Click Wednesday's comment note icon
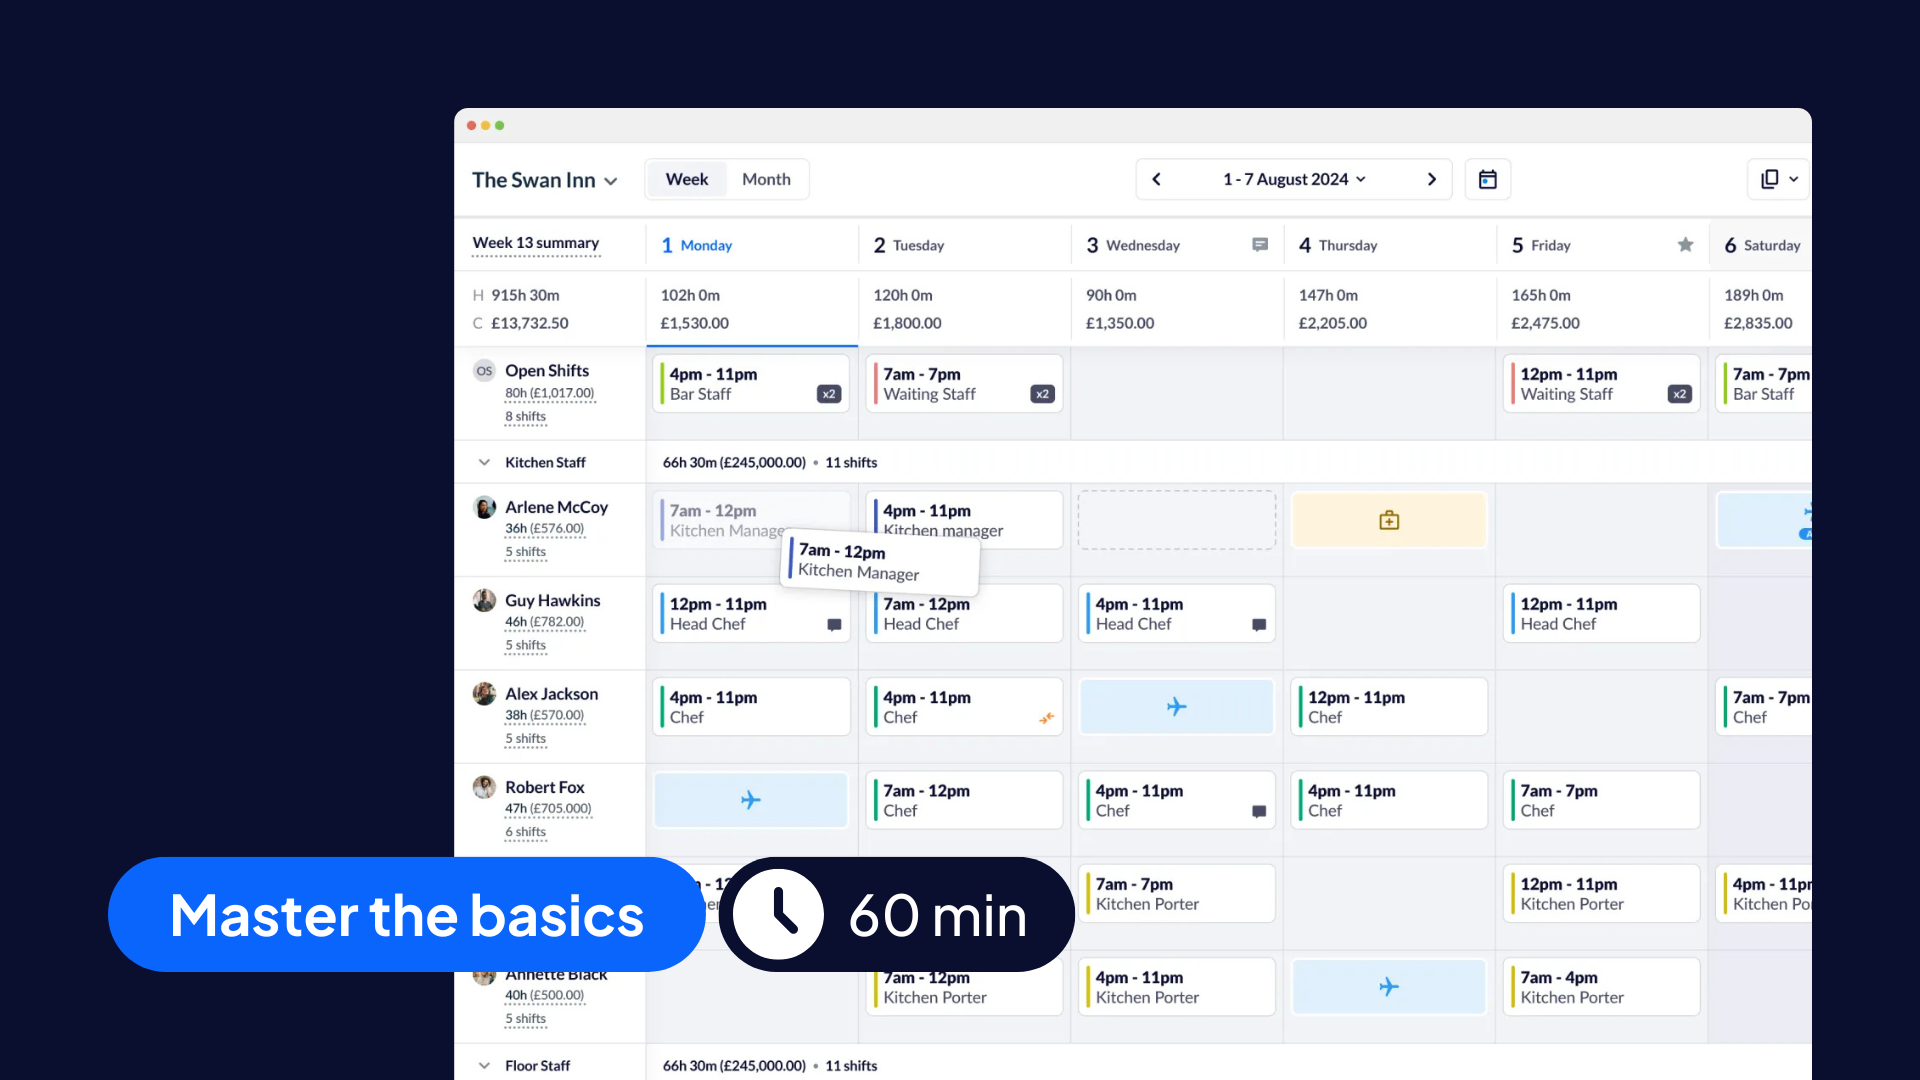The height and width of the screenshot is (1080, 1920). [x=1260, y=245]
